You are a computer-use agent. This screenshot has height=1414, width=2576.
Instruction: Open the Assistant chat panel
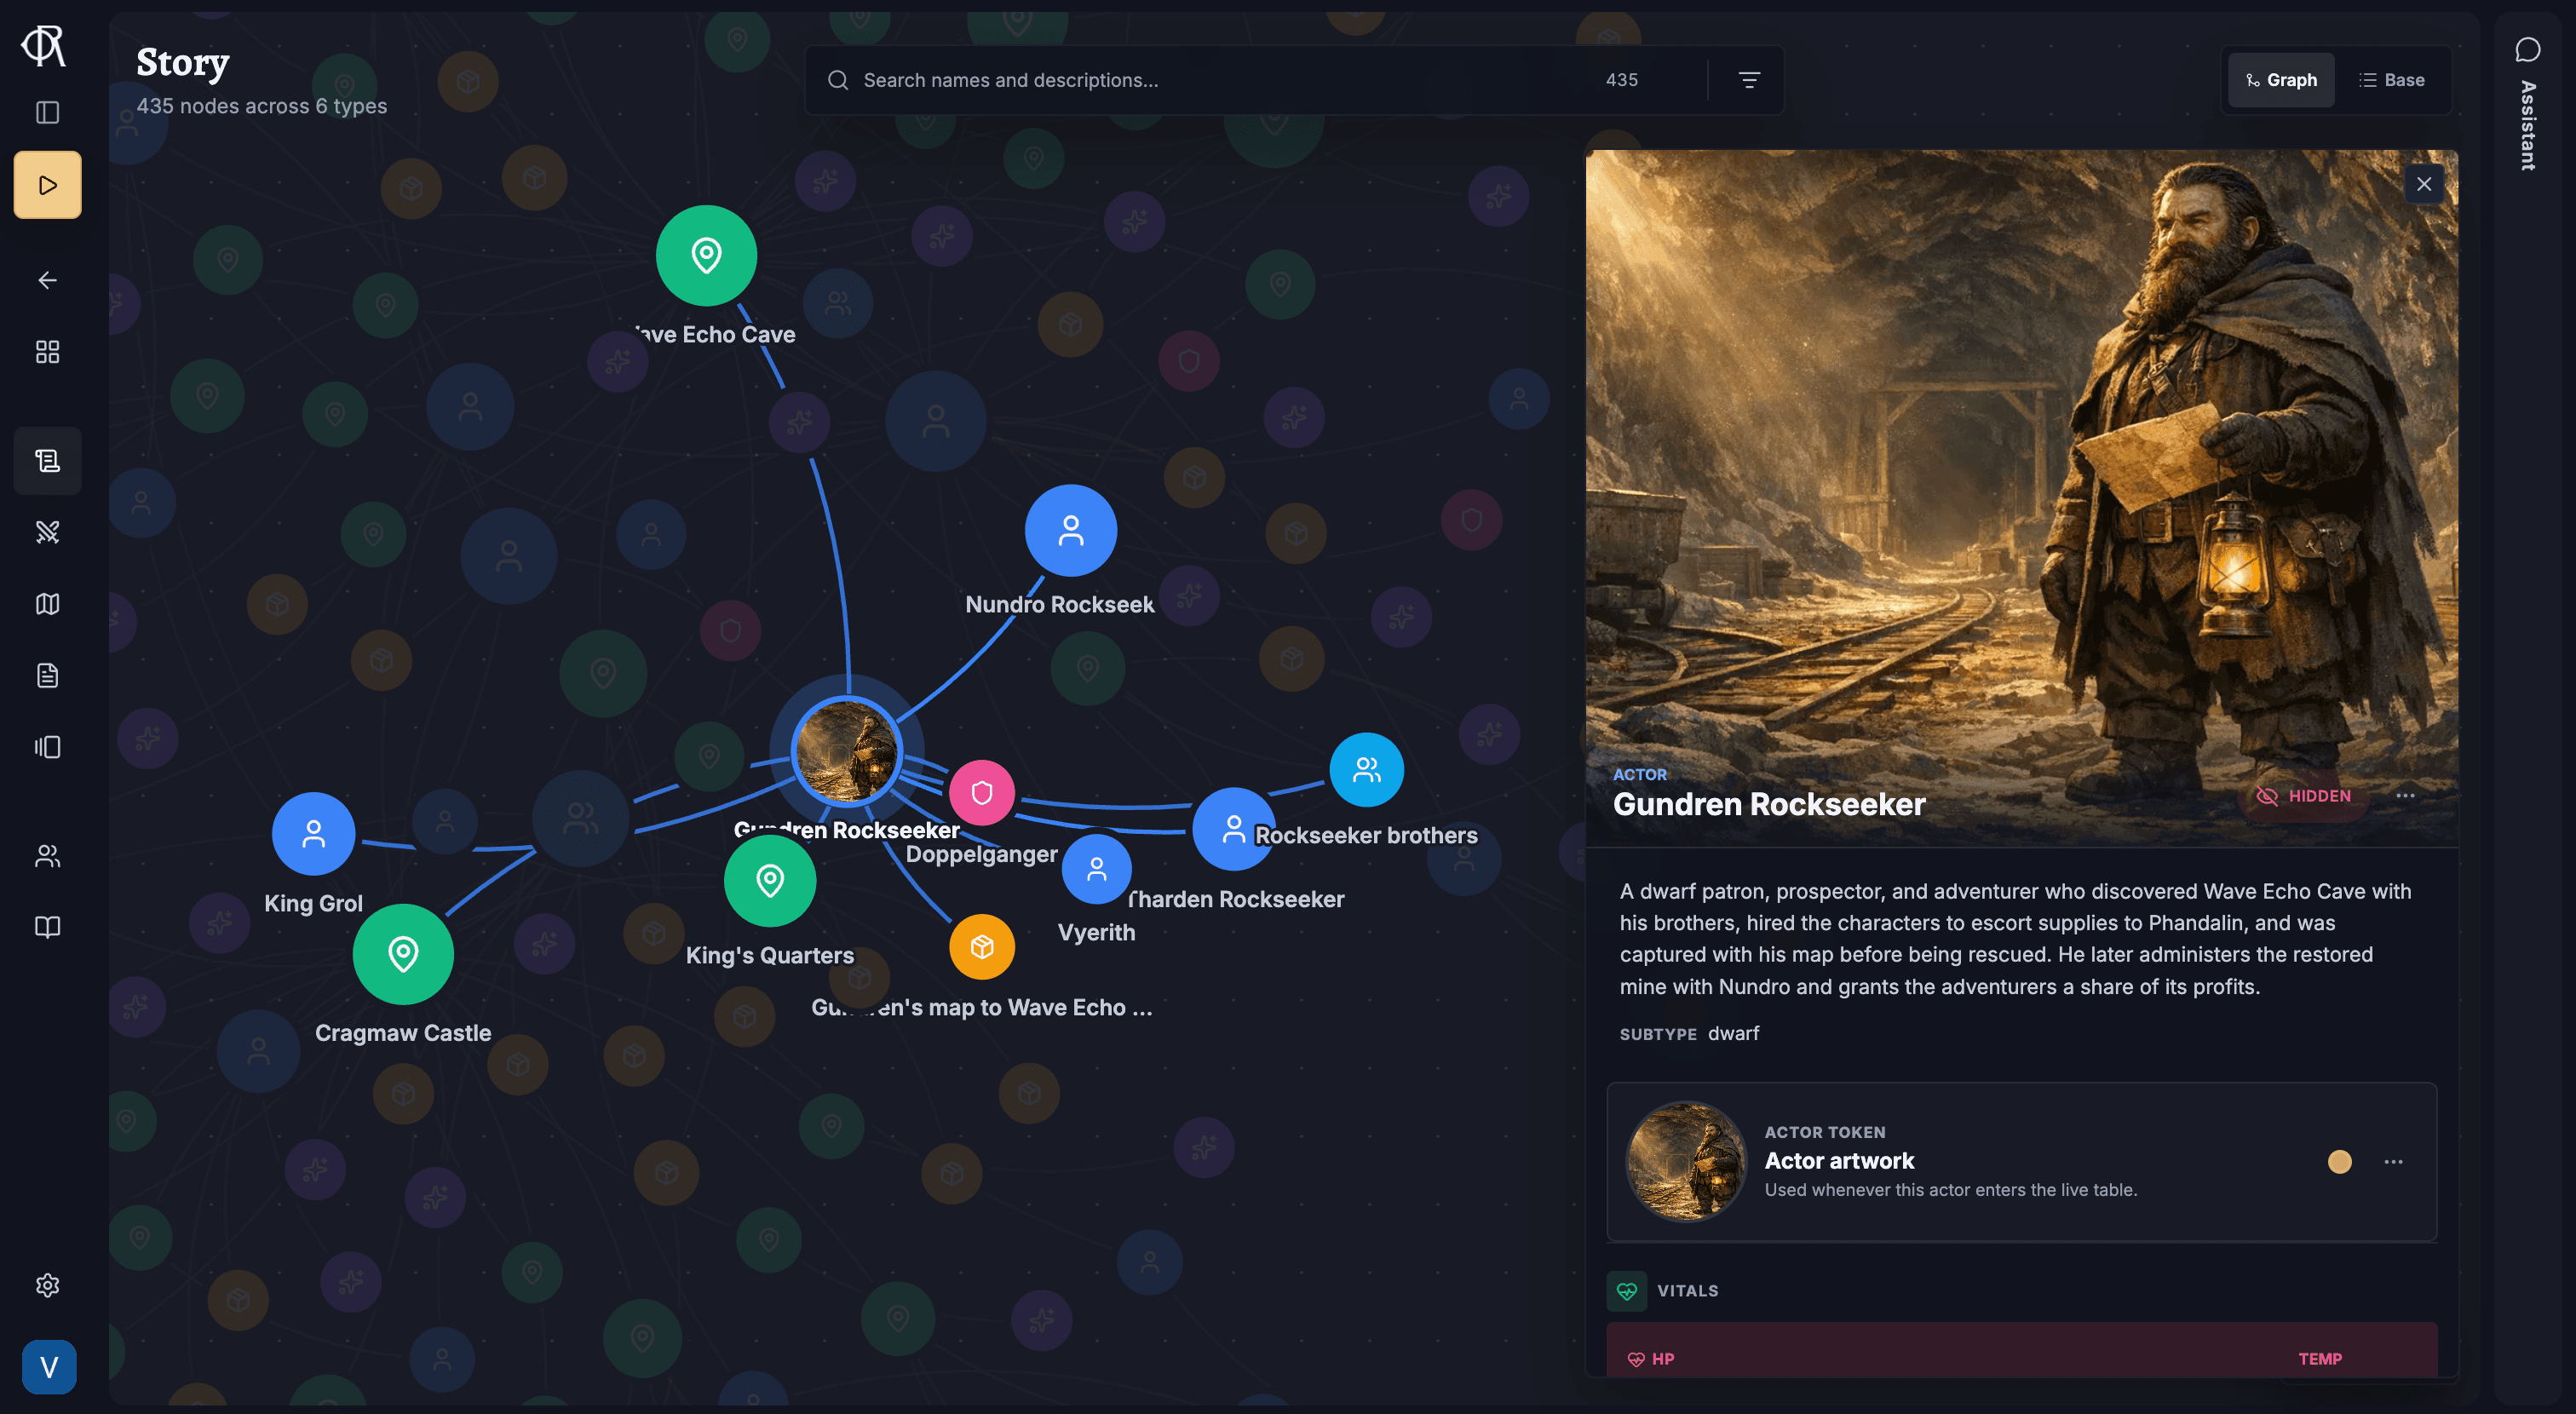click(2527, 105)
